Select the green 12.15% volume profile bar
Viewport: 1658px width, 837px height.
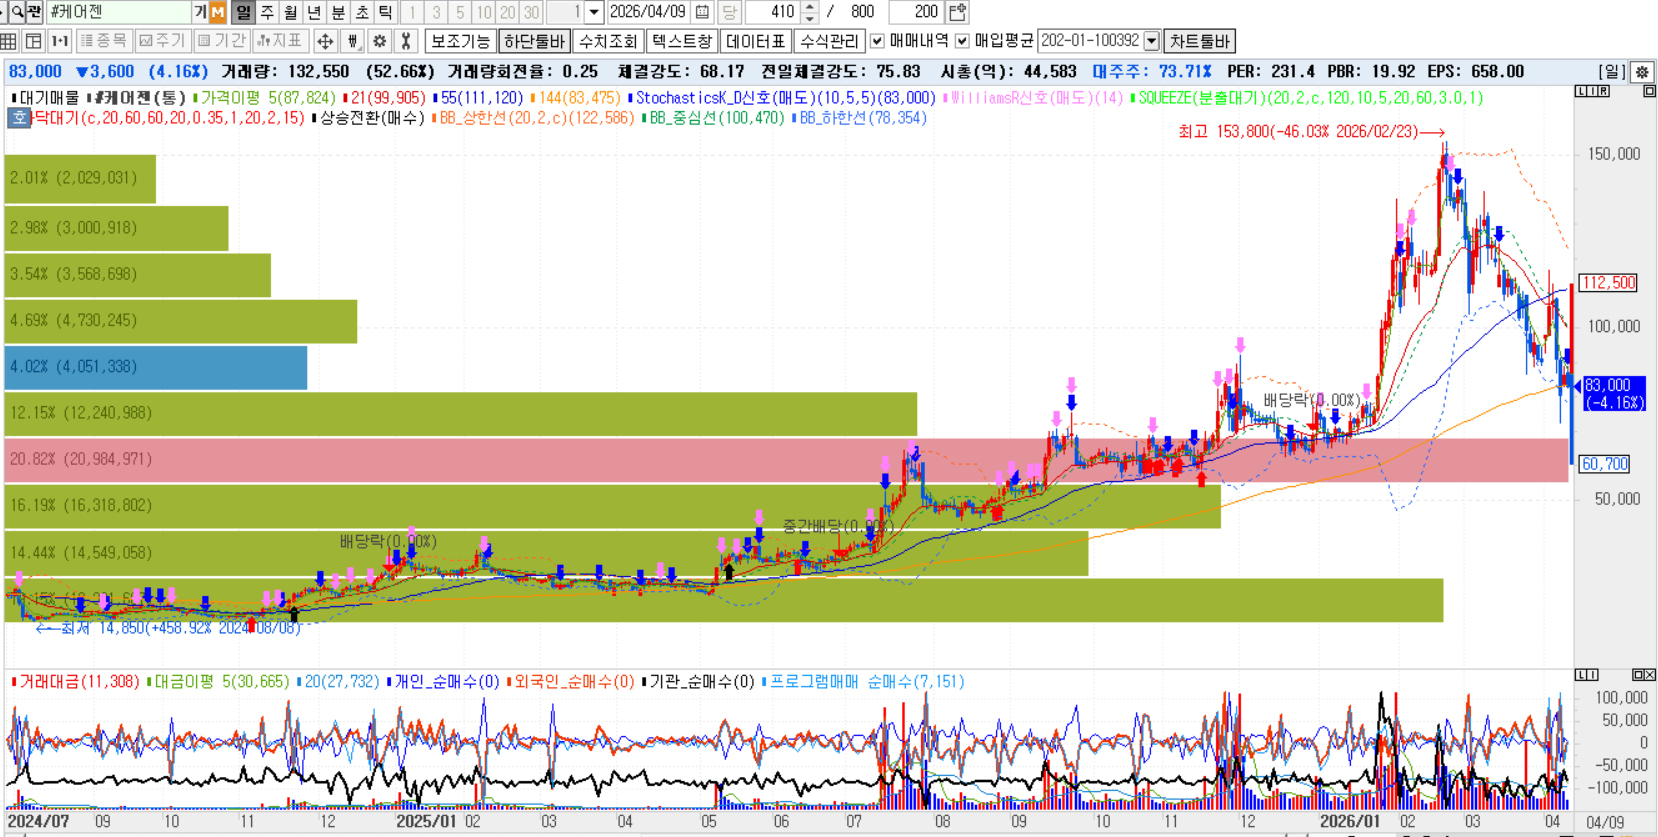pyautogui.click(x=461, y=413)
